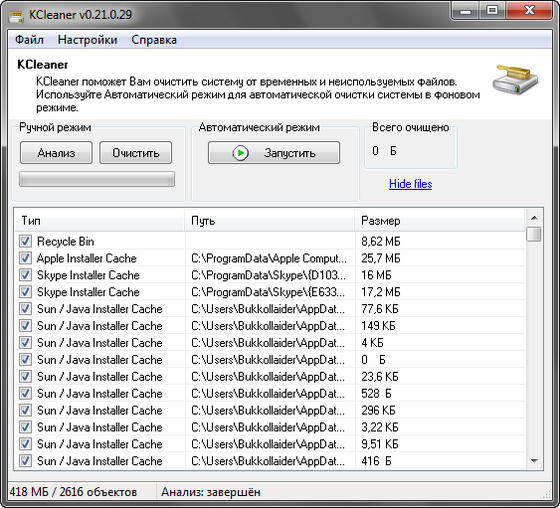Select the Apple Installer Cache entry
Viewport: 560px width, 508px height.
click(x=87, y=258)
